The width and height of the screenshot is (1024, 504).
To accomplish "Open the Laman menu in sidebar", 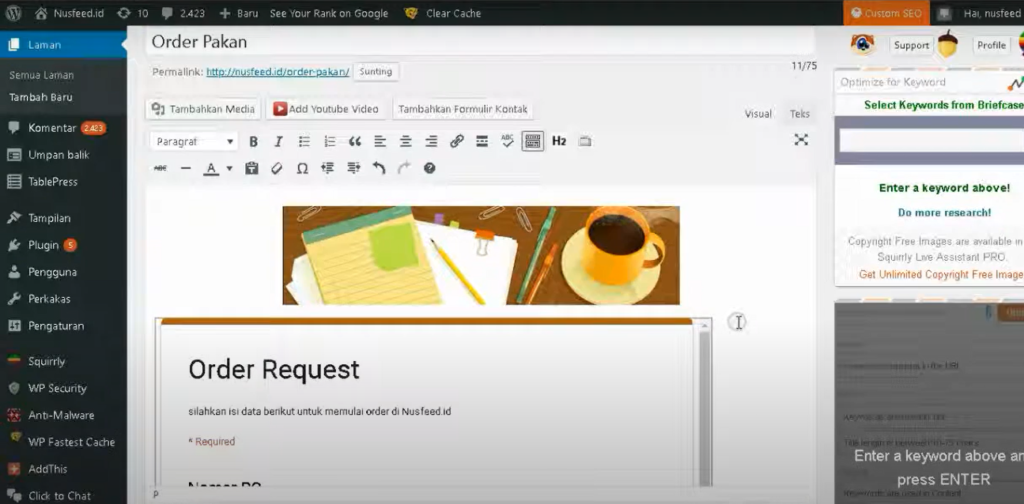I will pyautogui.click(x=63, y=45).
